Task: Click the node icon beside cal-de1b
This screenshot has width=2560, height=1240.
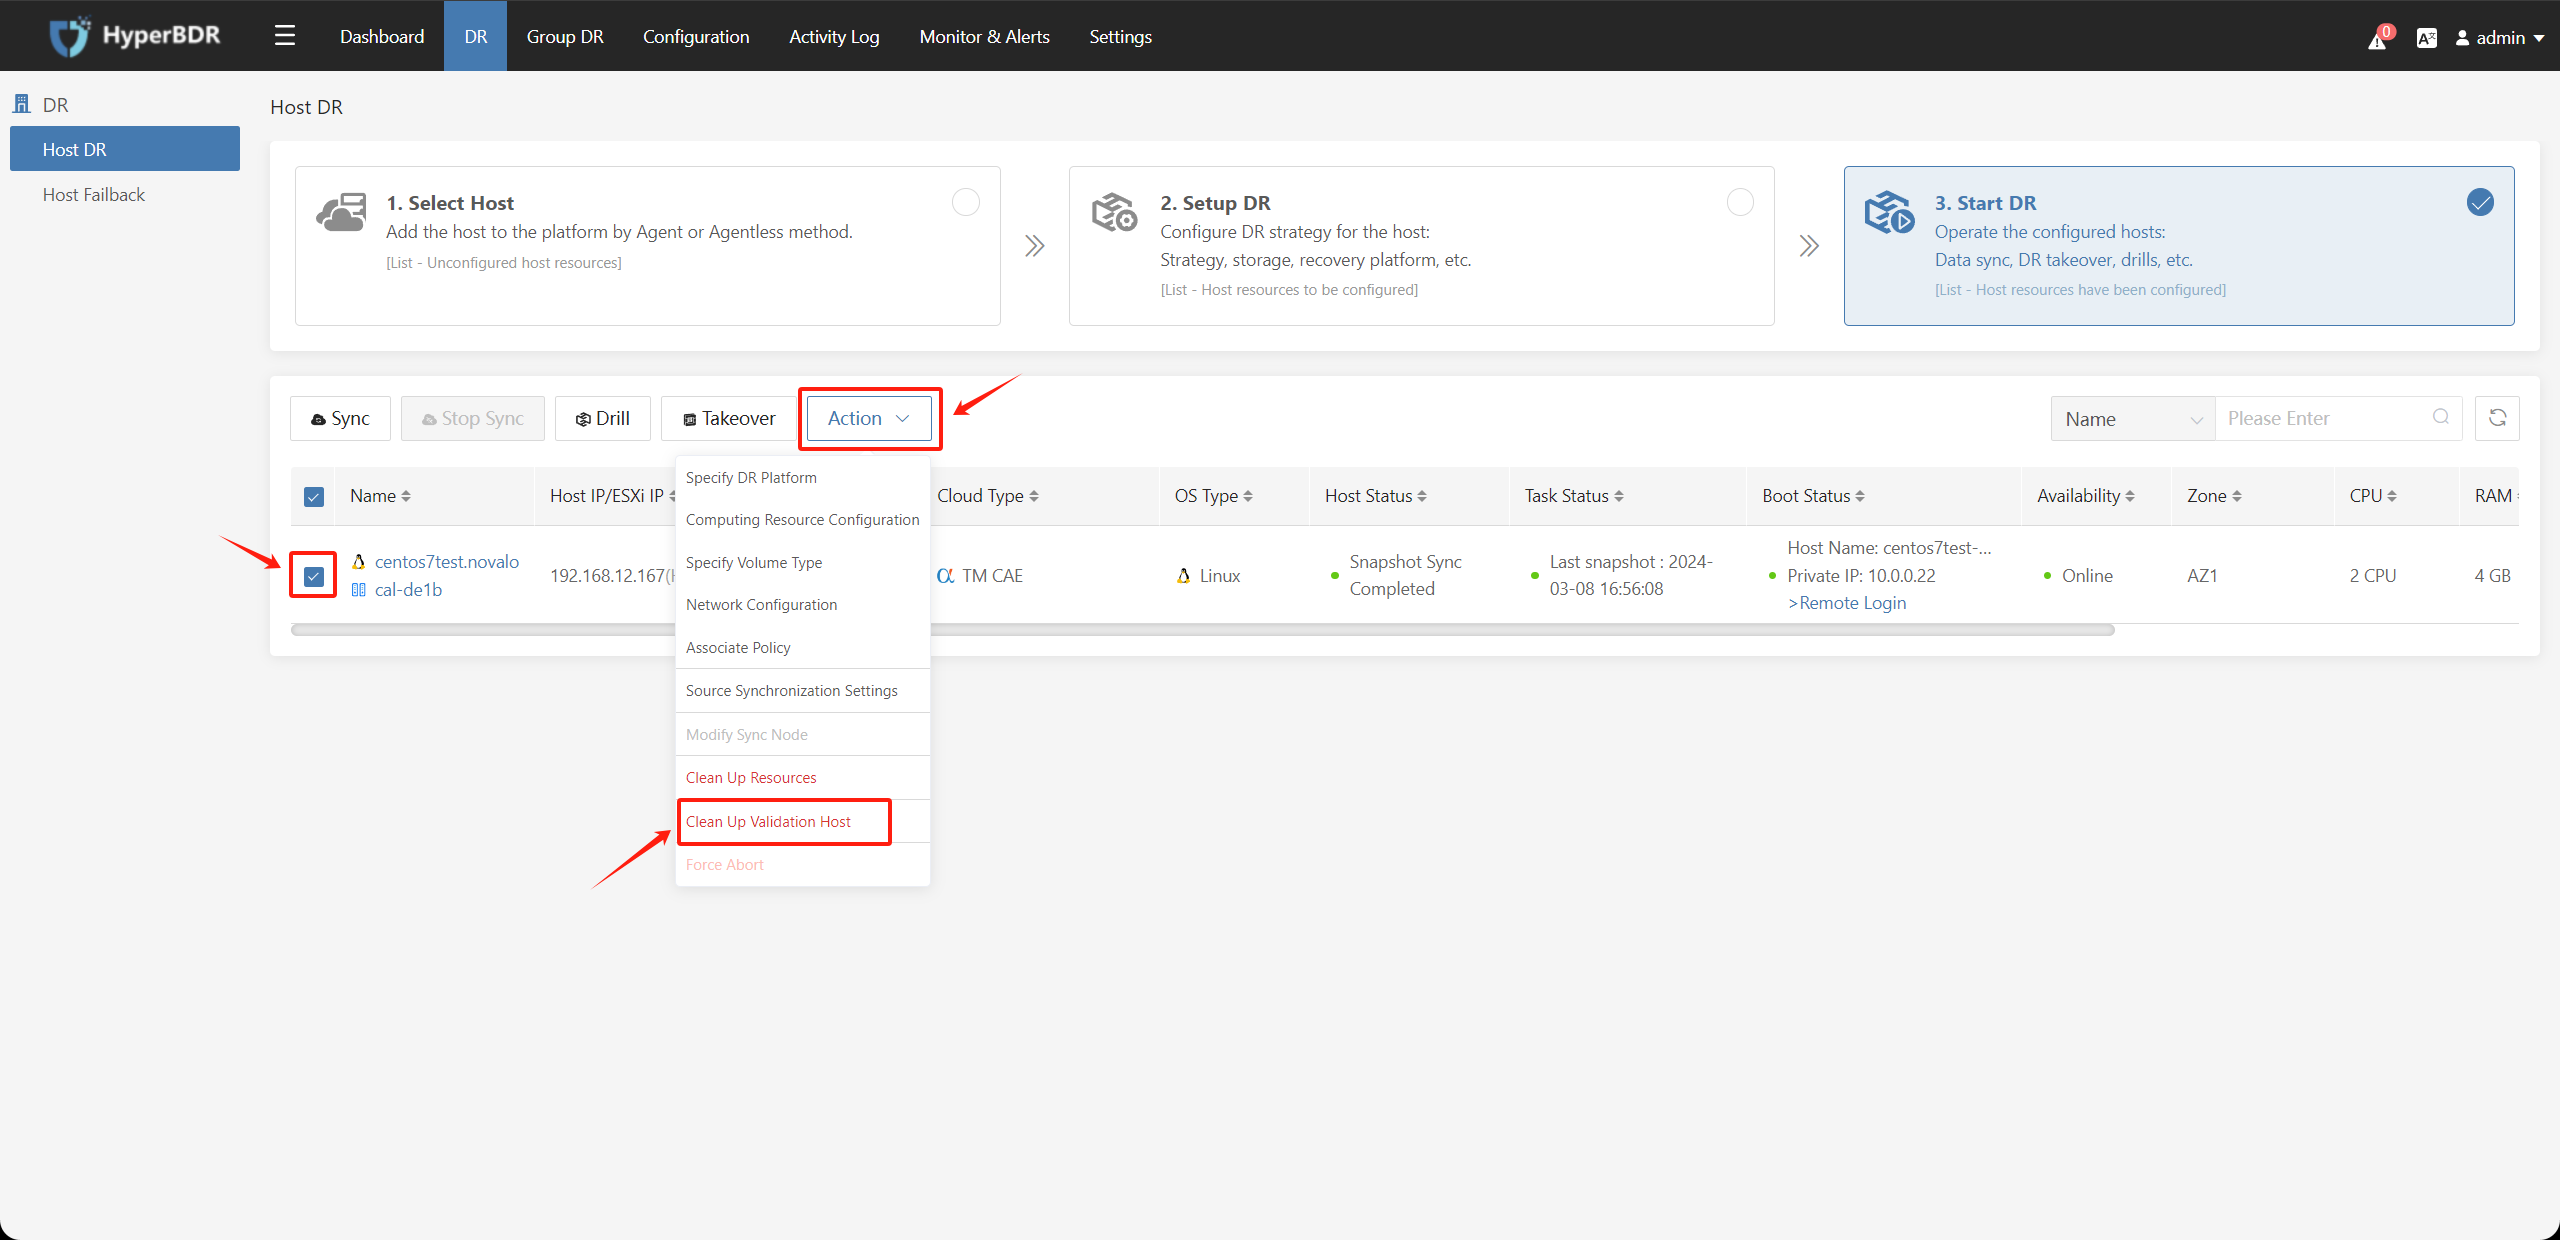Action: tap(358, 590)
